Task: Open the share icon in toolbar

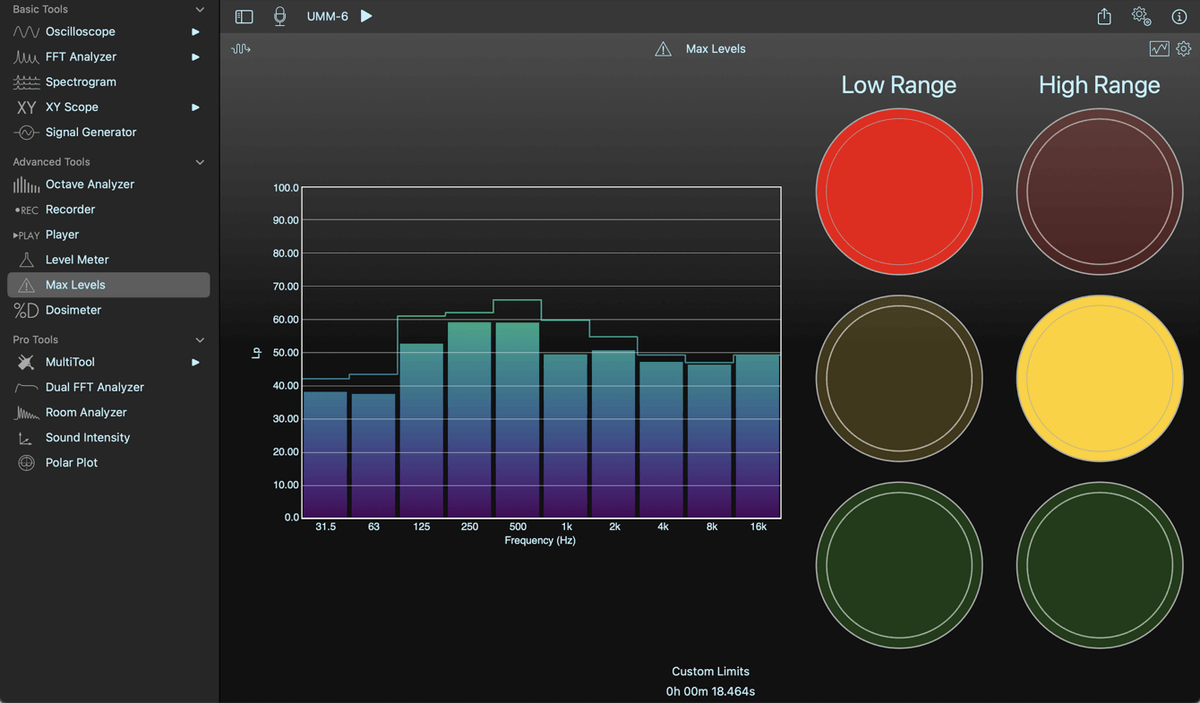Action: 1104,16
